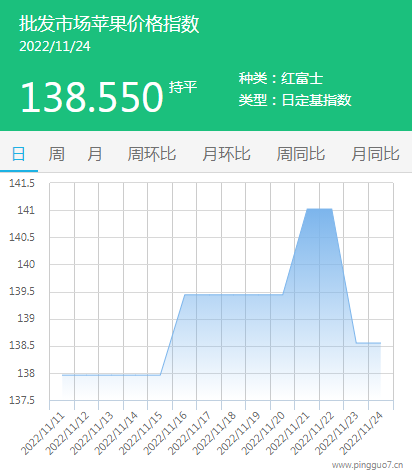This screenshot has width=412, height=475.
Task: Open the 周同比 tab
Action: (301, 154)
